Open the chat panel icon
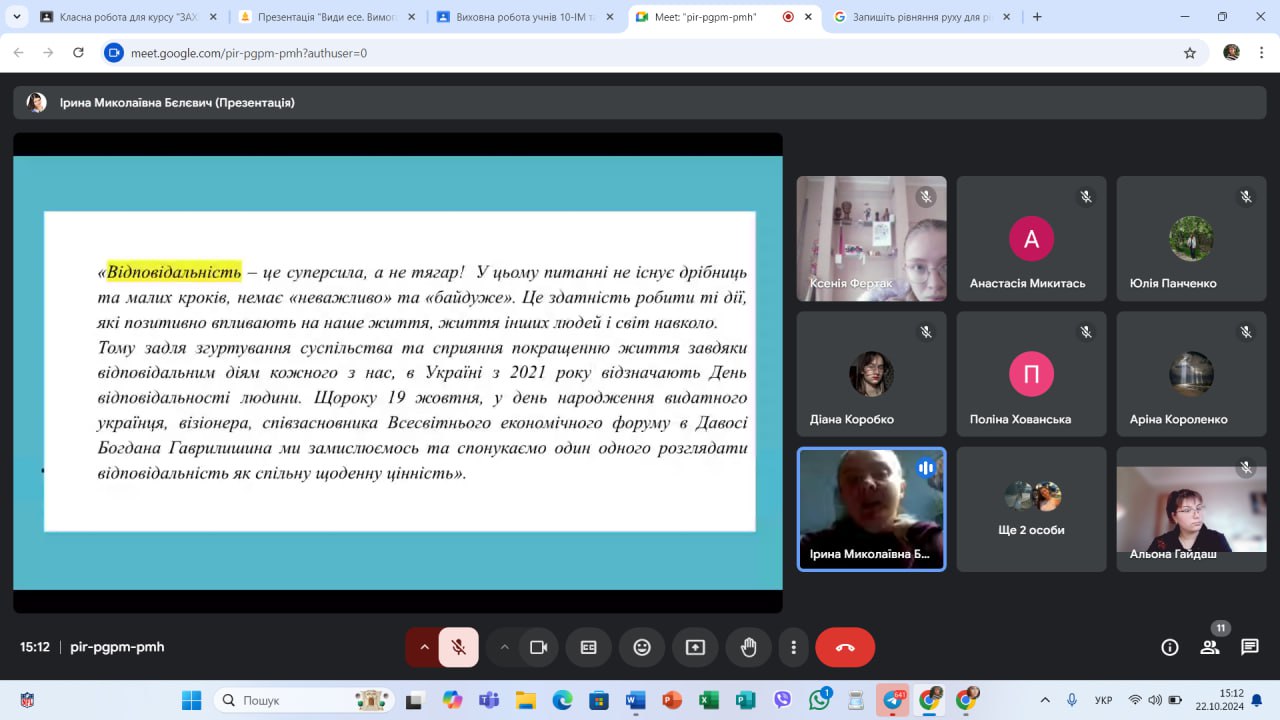The image size is (1280, 720). pos(1249,647)
